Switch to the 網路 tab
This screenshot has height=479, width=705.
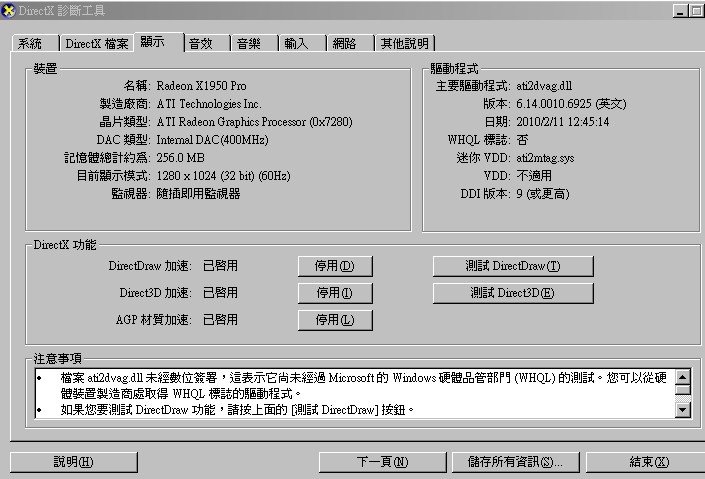click(x=345, y=44)
